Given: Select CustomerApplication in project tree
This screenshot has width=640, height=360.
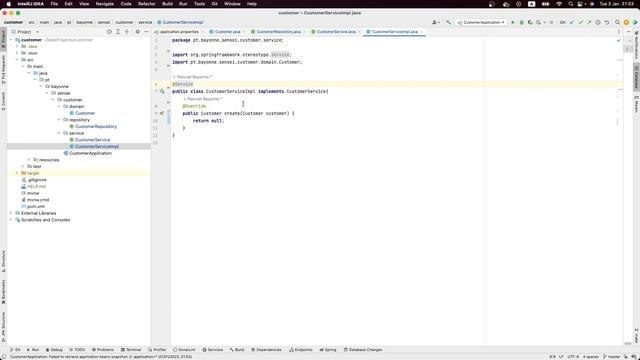Looking at the screenshot, I should click(90, 153).
